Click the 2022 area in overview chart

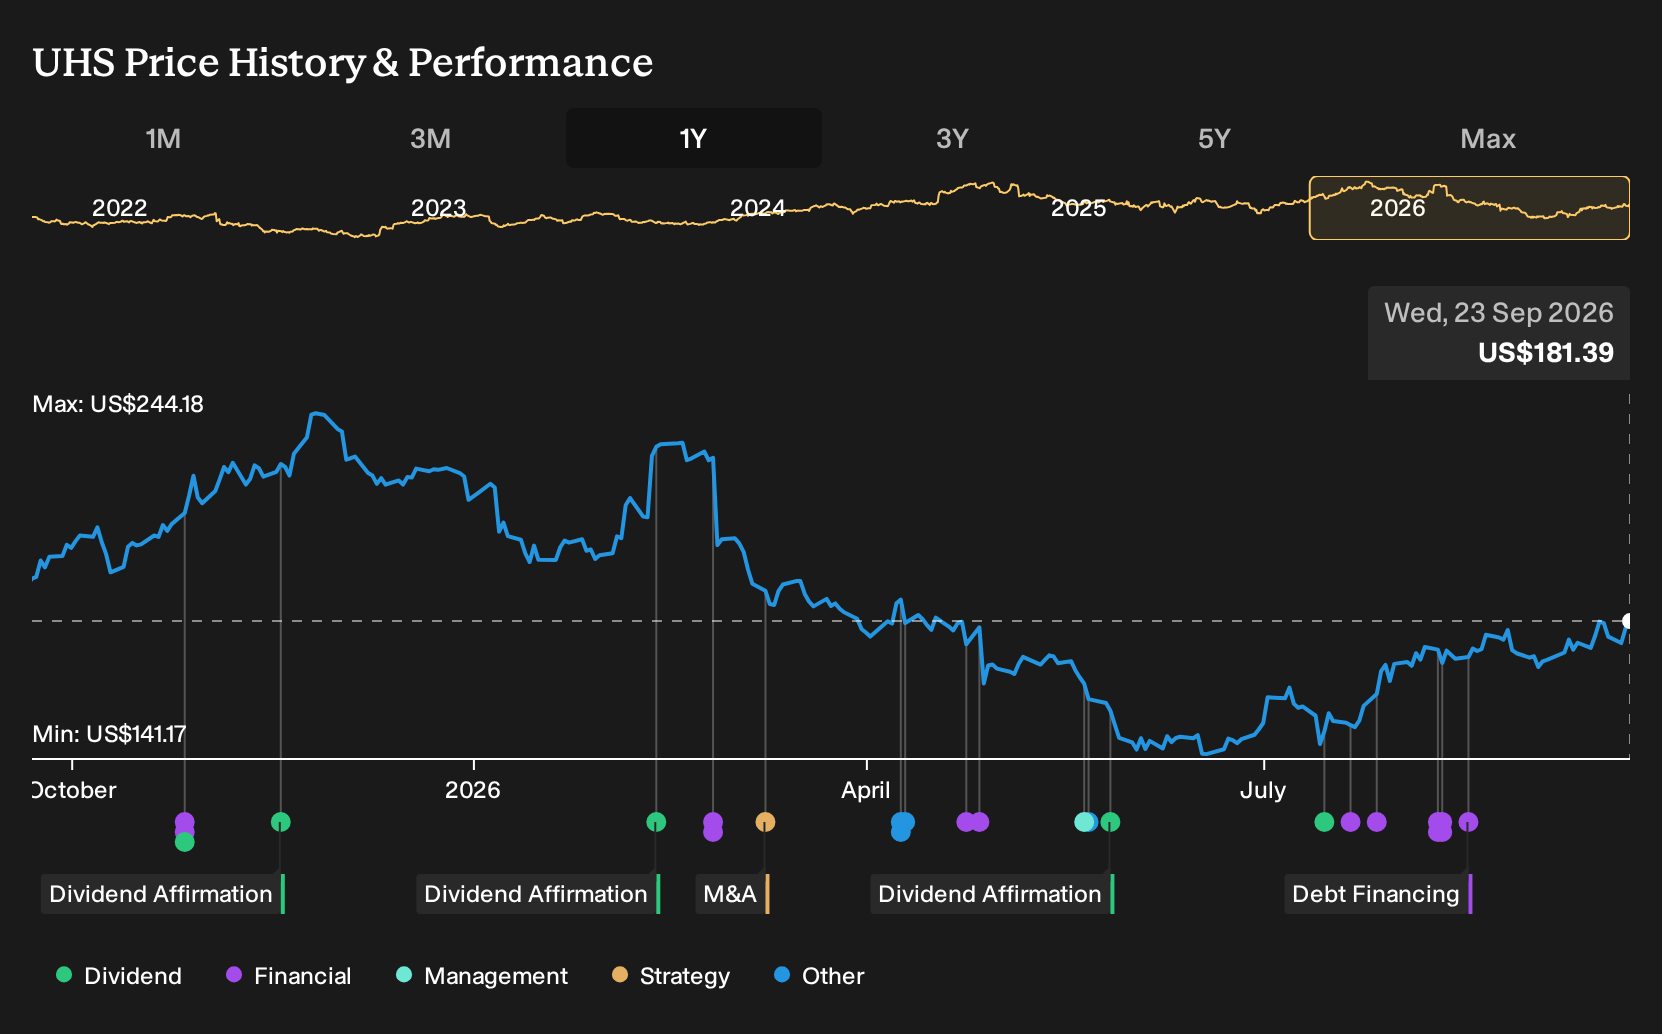click(x=119, y=208)
